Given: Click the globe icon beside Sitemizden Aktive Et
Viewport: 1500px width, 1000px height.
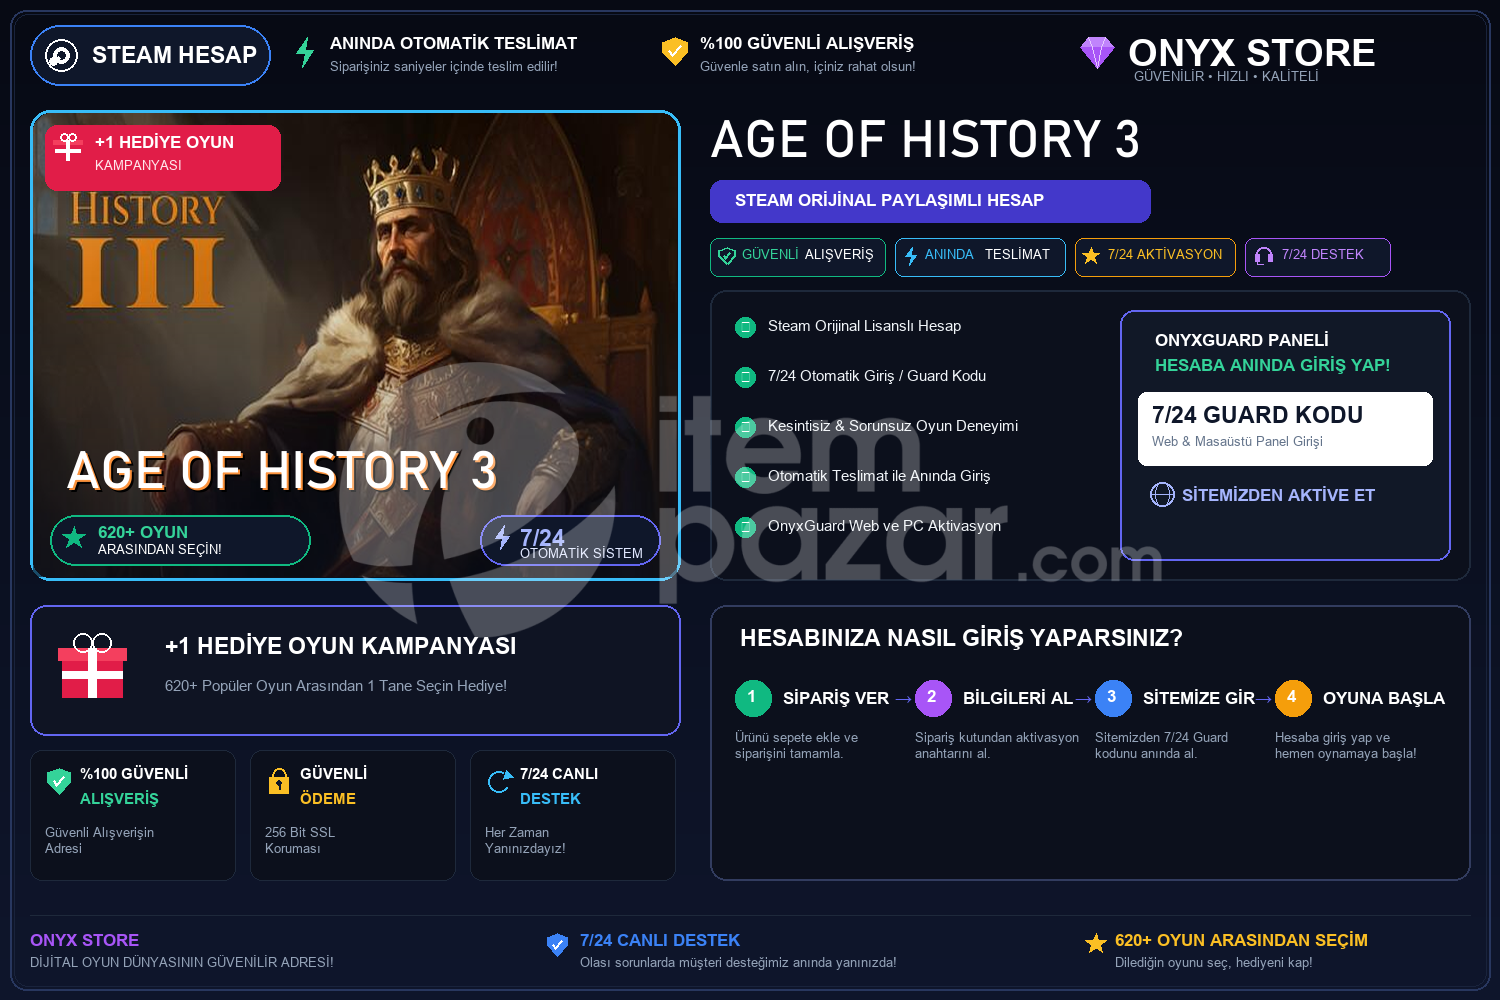Looking at the screenshot, I should (x=1162, y=495).
